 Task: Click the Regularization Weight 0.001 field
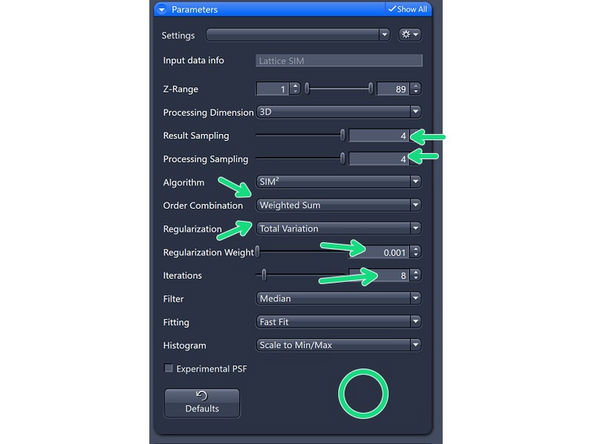pyautogui.click(x=379, y=252)
